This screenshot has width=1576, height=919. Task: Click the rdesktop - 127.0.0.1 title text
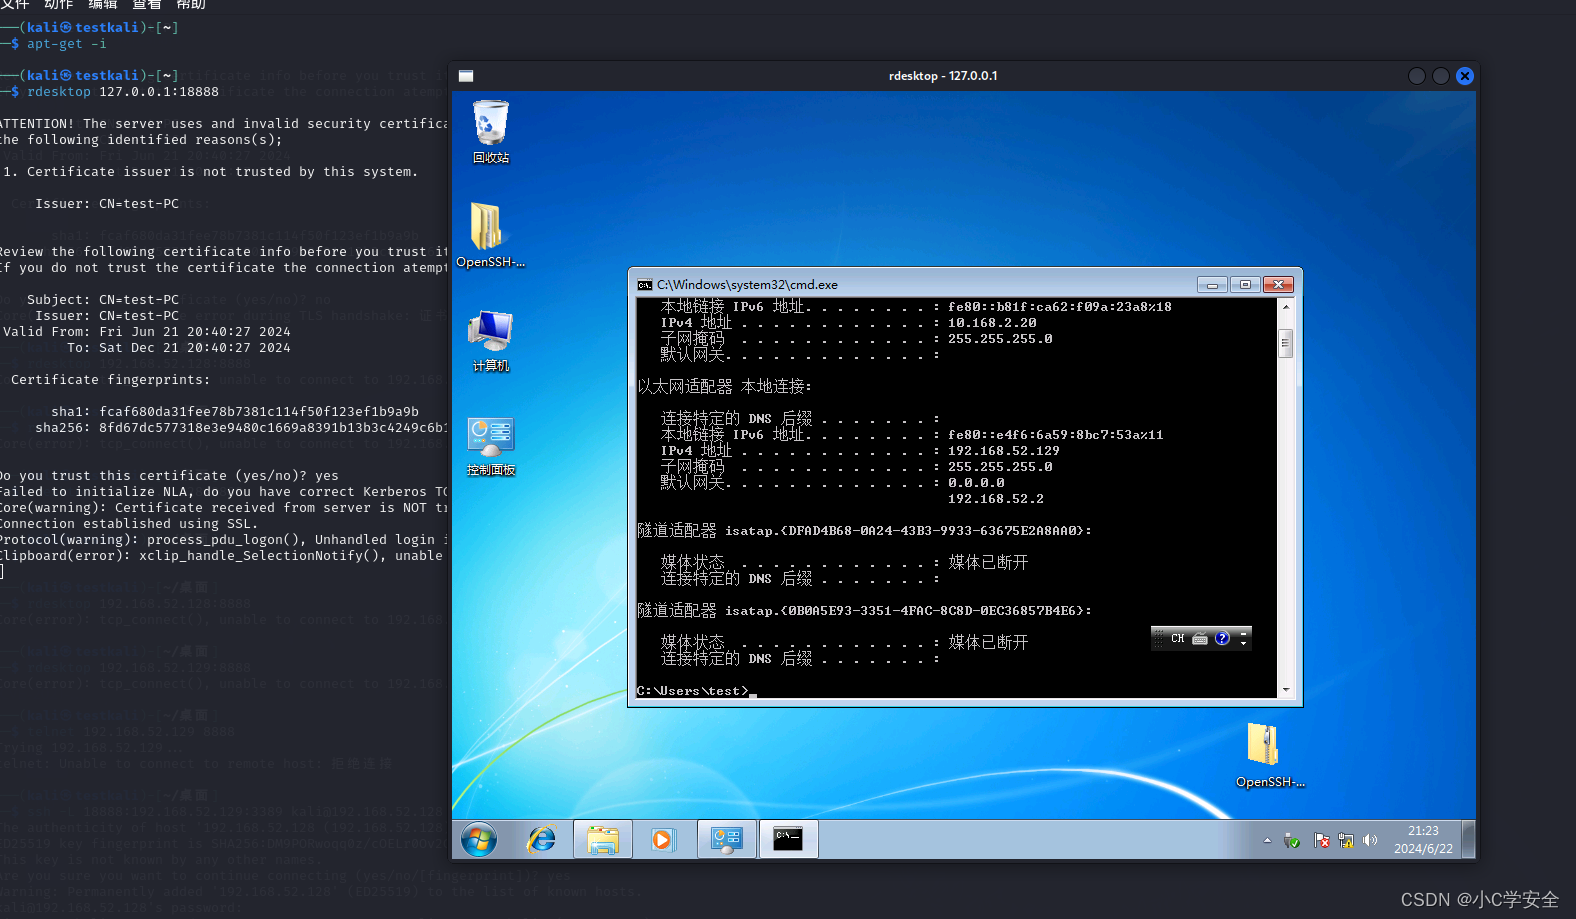943,76
